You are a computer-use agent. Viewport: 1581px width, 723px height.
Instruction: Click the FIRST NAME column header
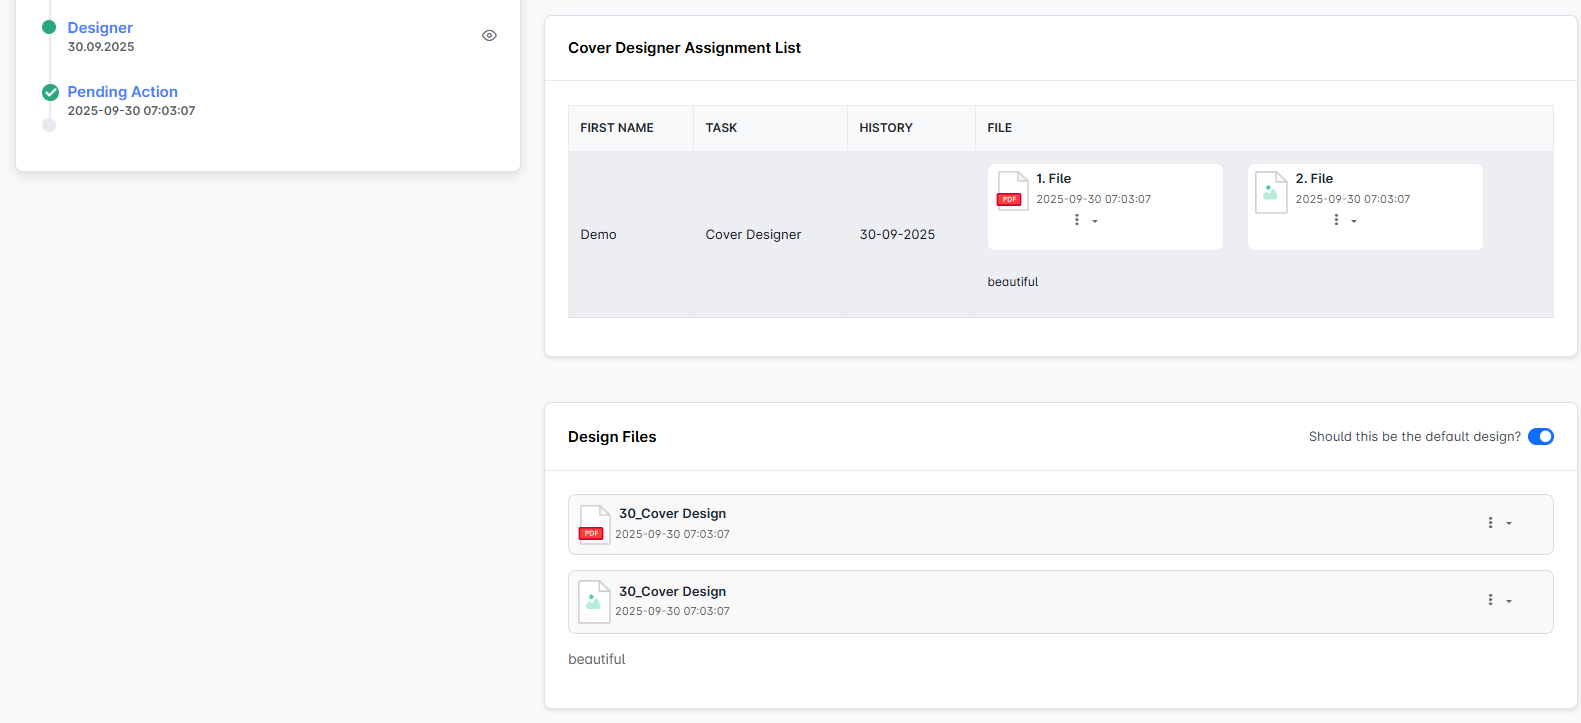point(617,128)
